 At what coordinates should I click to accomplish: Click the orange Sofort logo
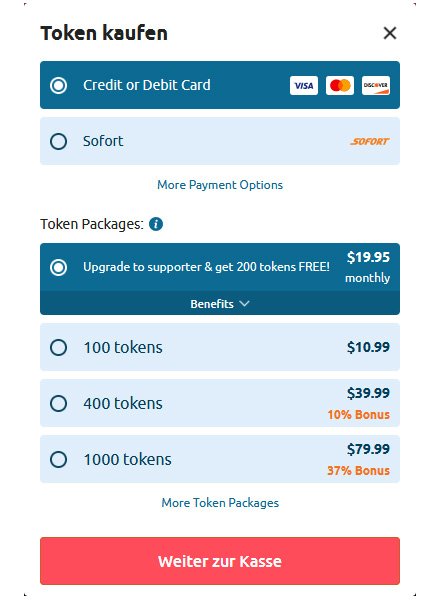(370, 142)
